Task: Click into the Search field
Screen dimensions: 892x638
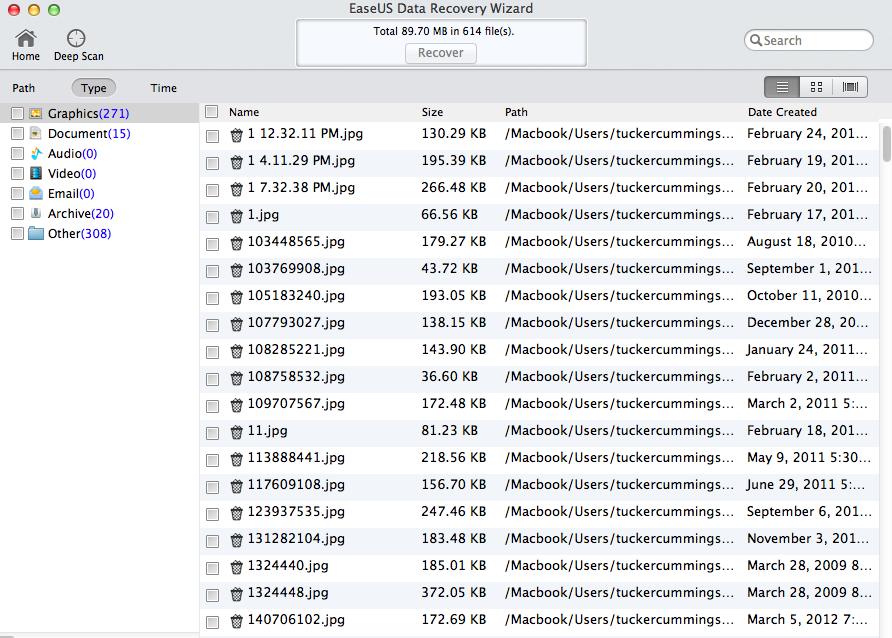Action: tap(809, 40)
